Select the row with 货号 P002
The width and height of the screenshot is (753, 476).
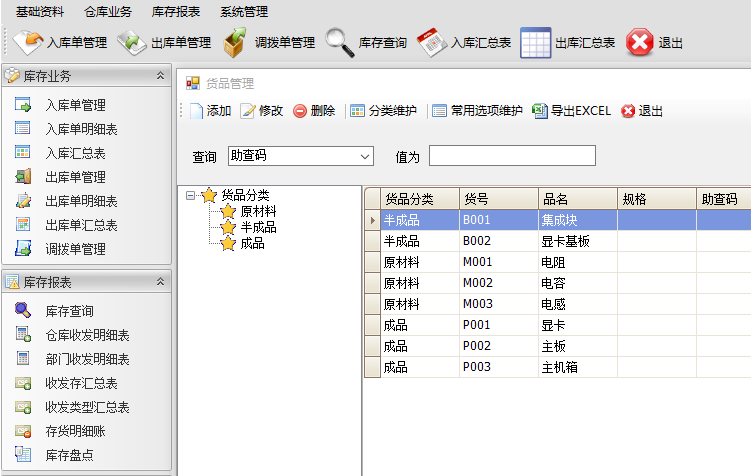(478, 346)
